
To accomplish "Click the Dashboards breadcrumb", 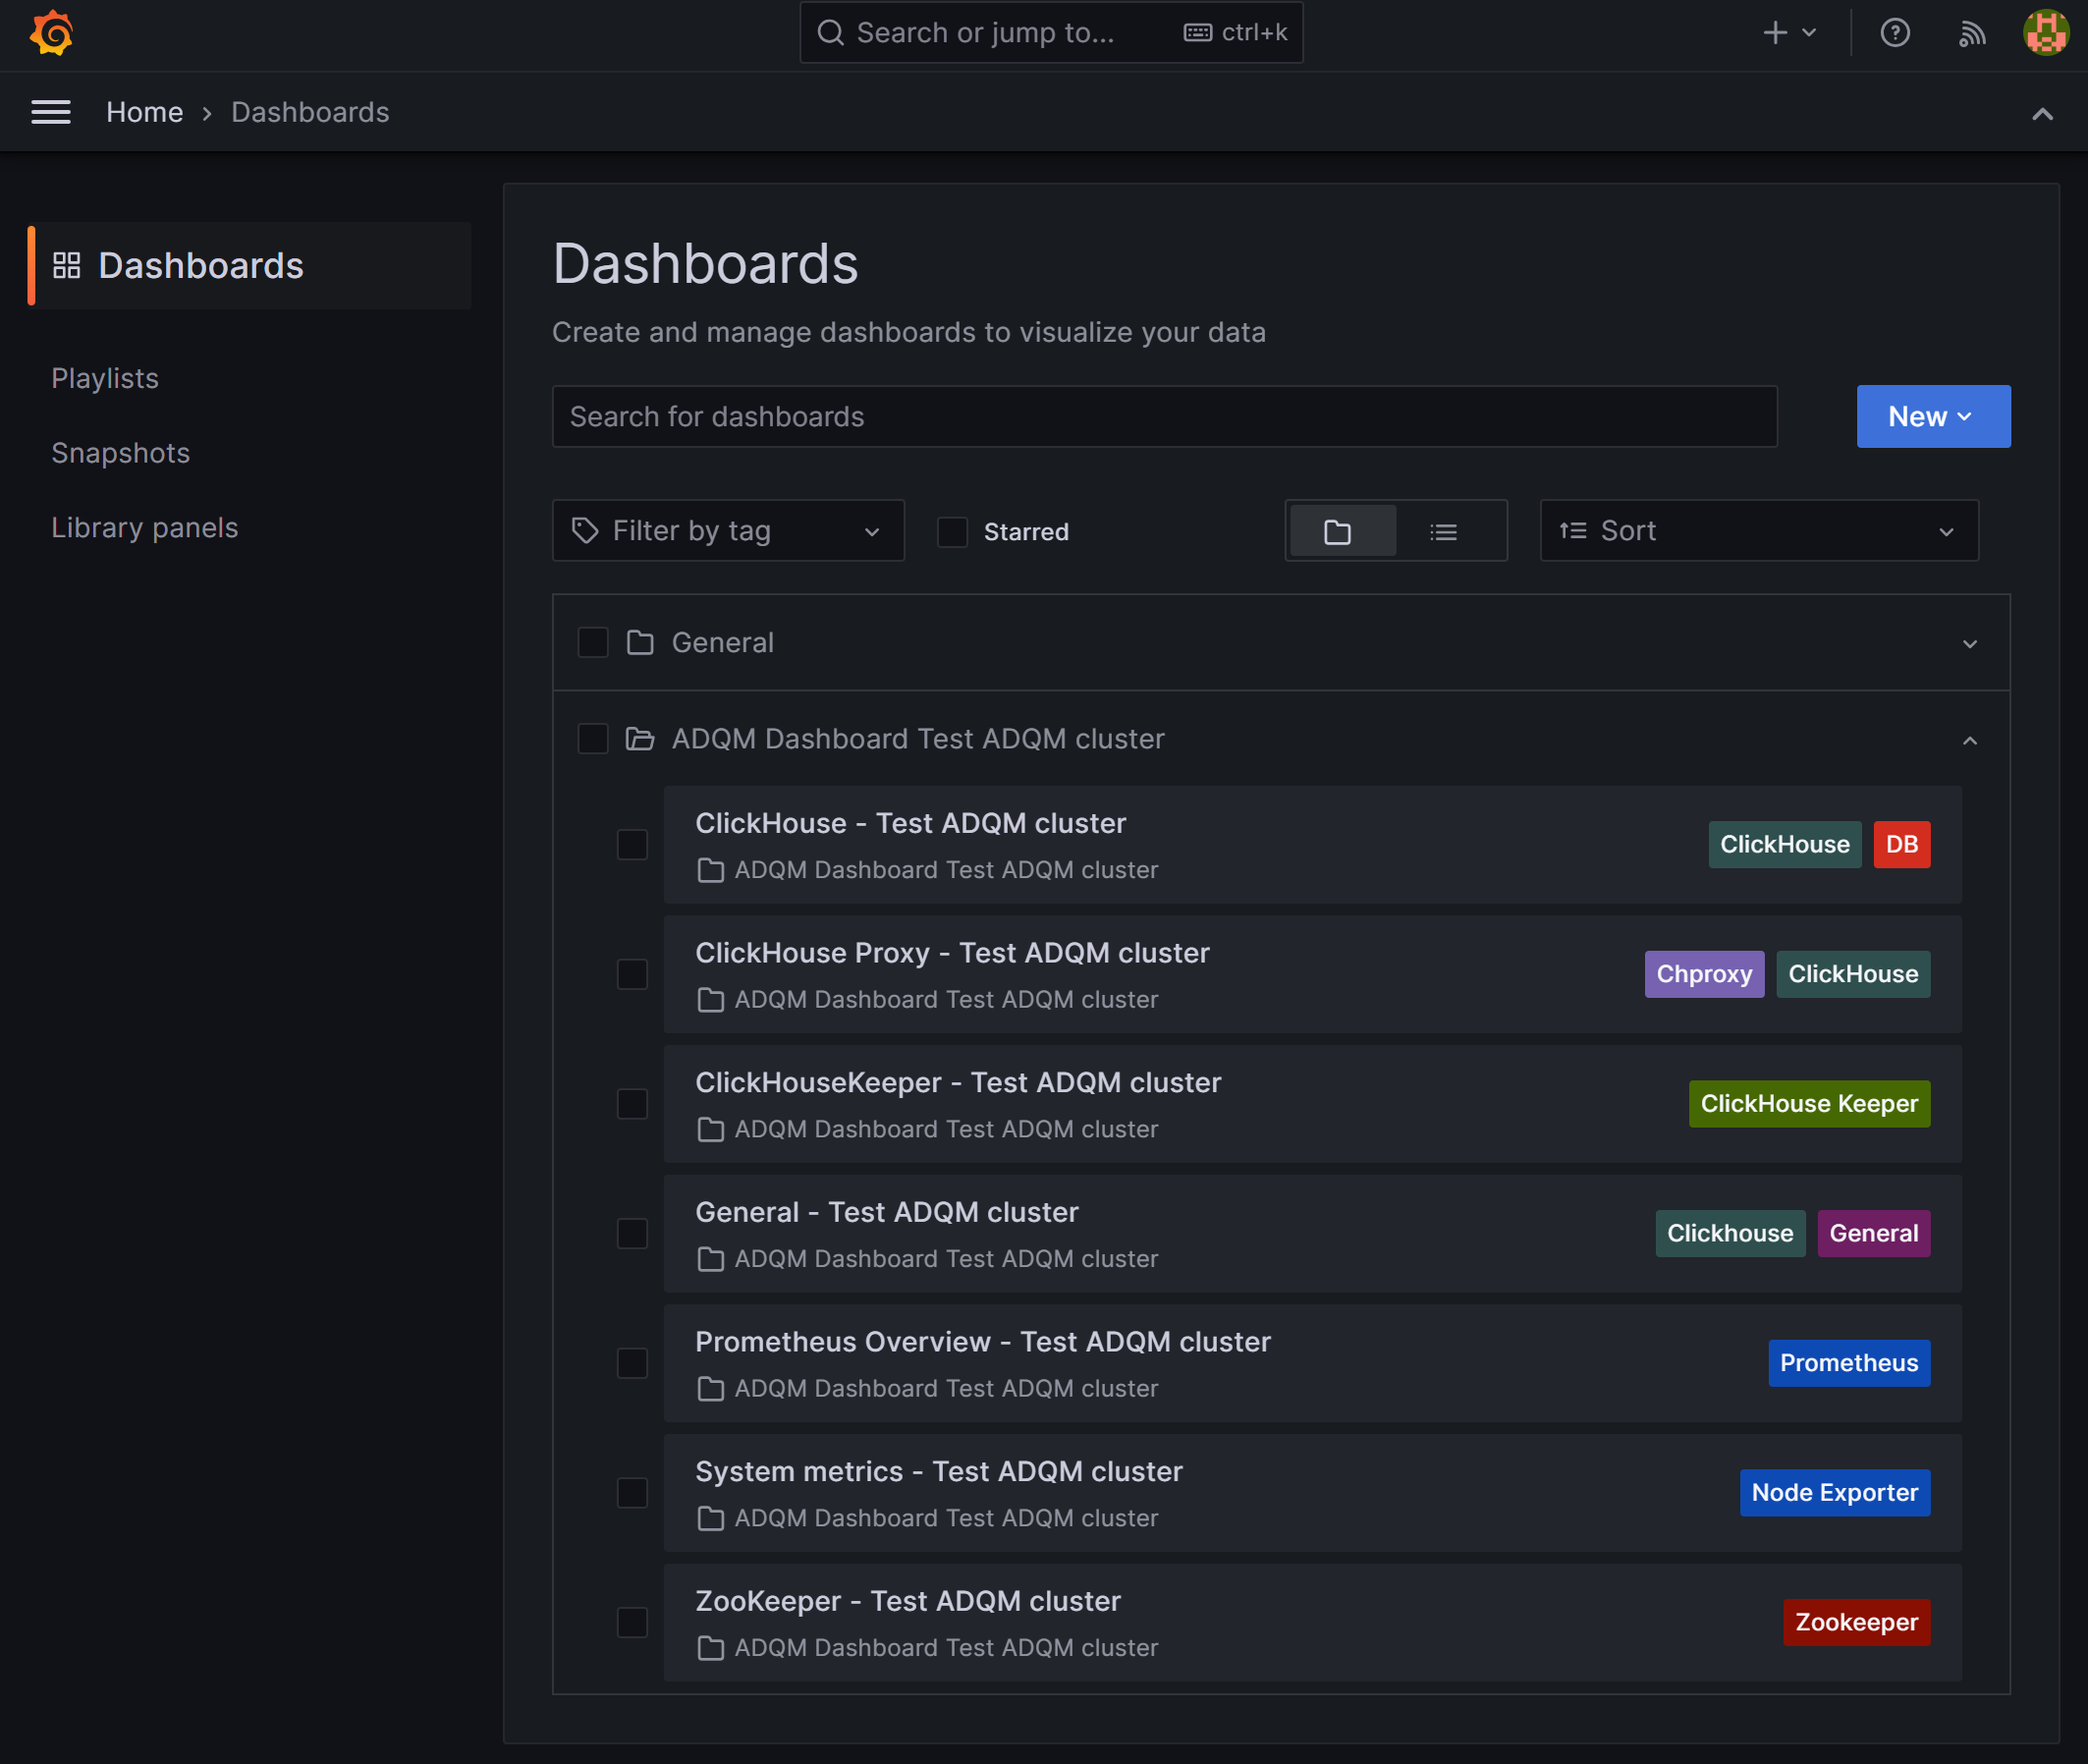I will pyautogui.click(x=310, y=112).
